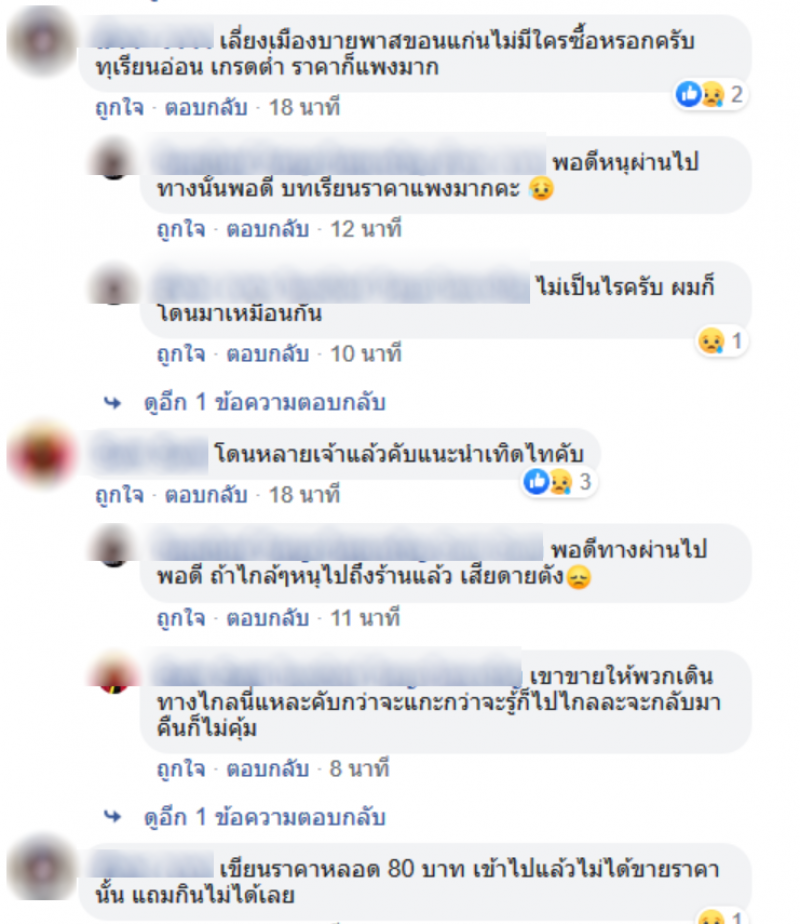Expand first 'ดูอีก 1 ข้อความตอบกลับ' arrow
800x924 pixels.
pyautogui.click(x=113, y=403)
